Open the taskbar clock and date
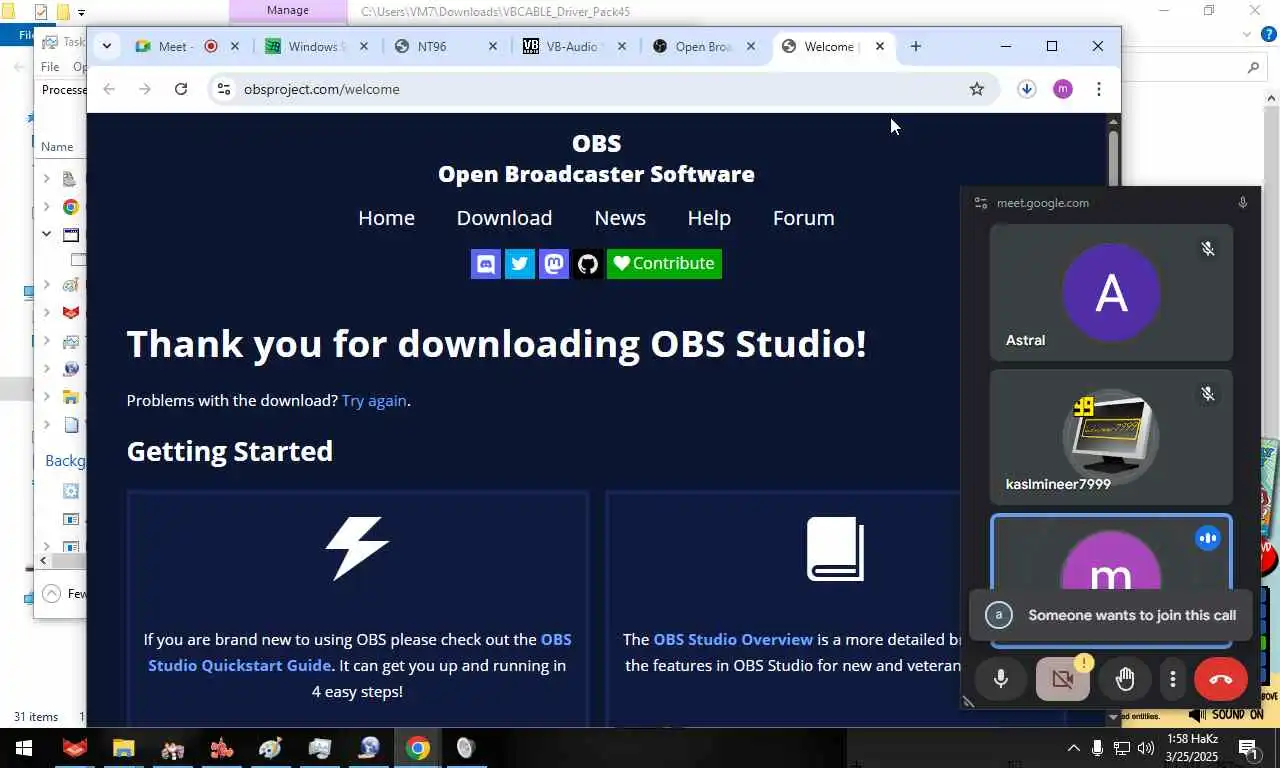 (x=1193, y=748)
